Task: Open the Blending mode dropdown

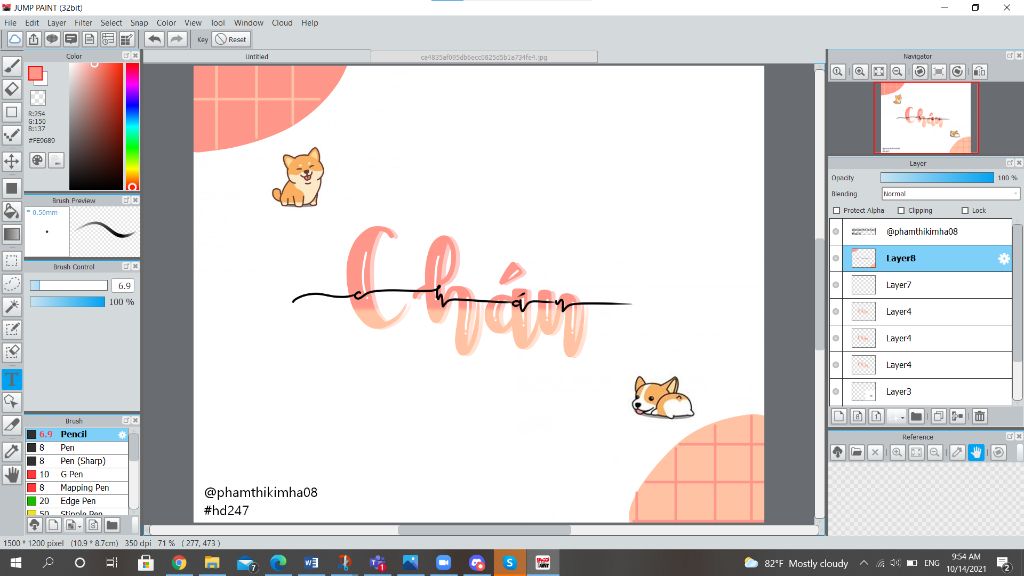Action: pyautogui.click(x=950, y=194)
